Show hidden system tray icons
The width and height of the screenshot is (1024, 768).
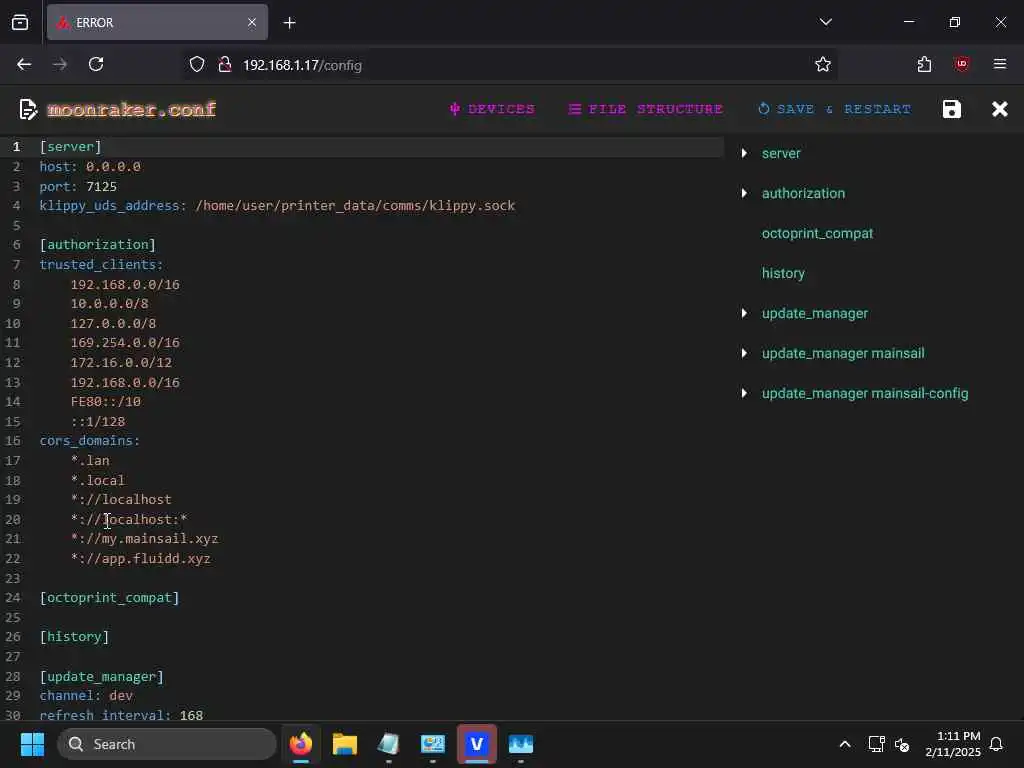click(x=844, y=744)
